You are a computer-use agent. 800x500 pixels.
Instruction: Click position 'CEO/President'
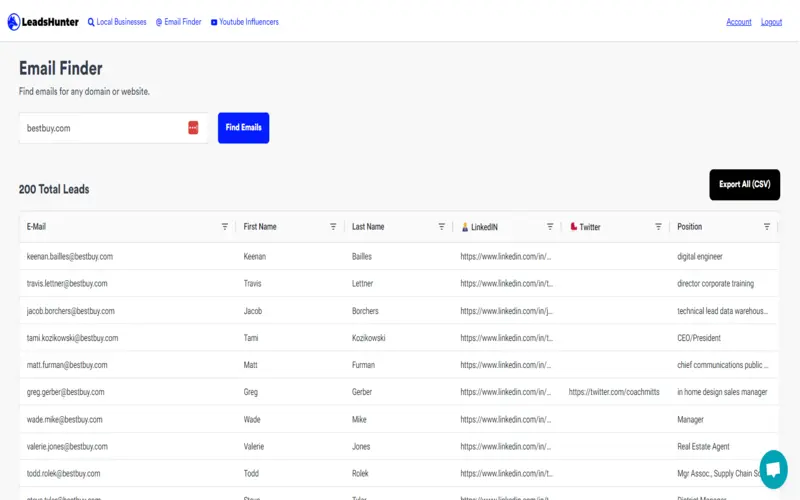(x=698, y=338)
